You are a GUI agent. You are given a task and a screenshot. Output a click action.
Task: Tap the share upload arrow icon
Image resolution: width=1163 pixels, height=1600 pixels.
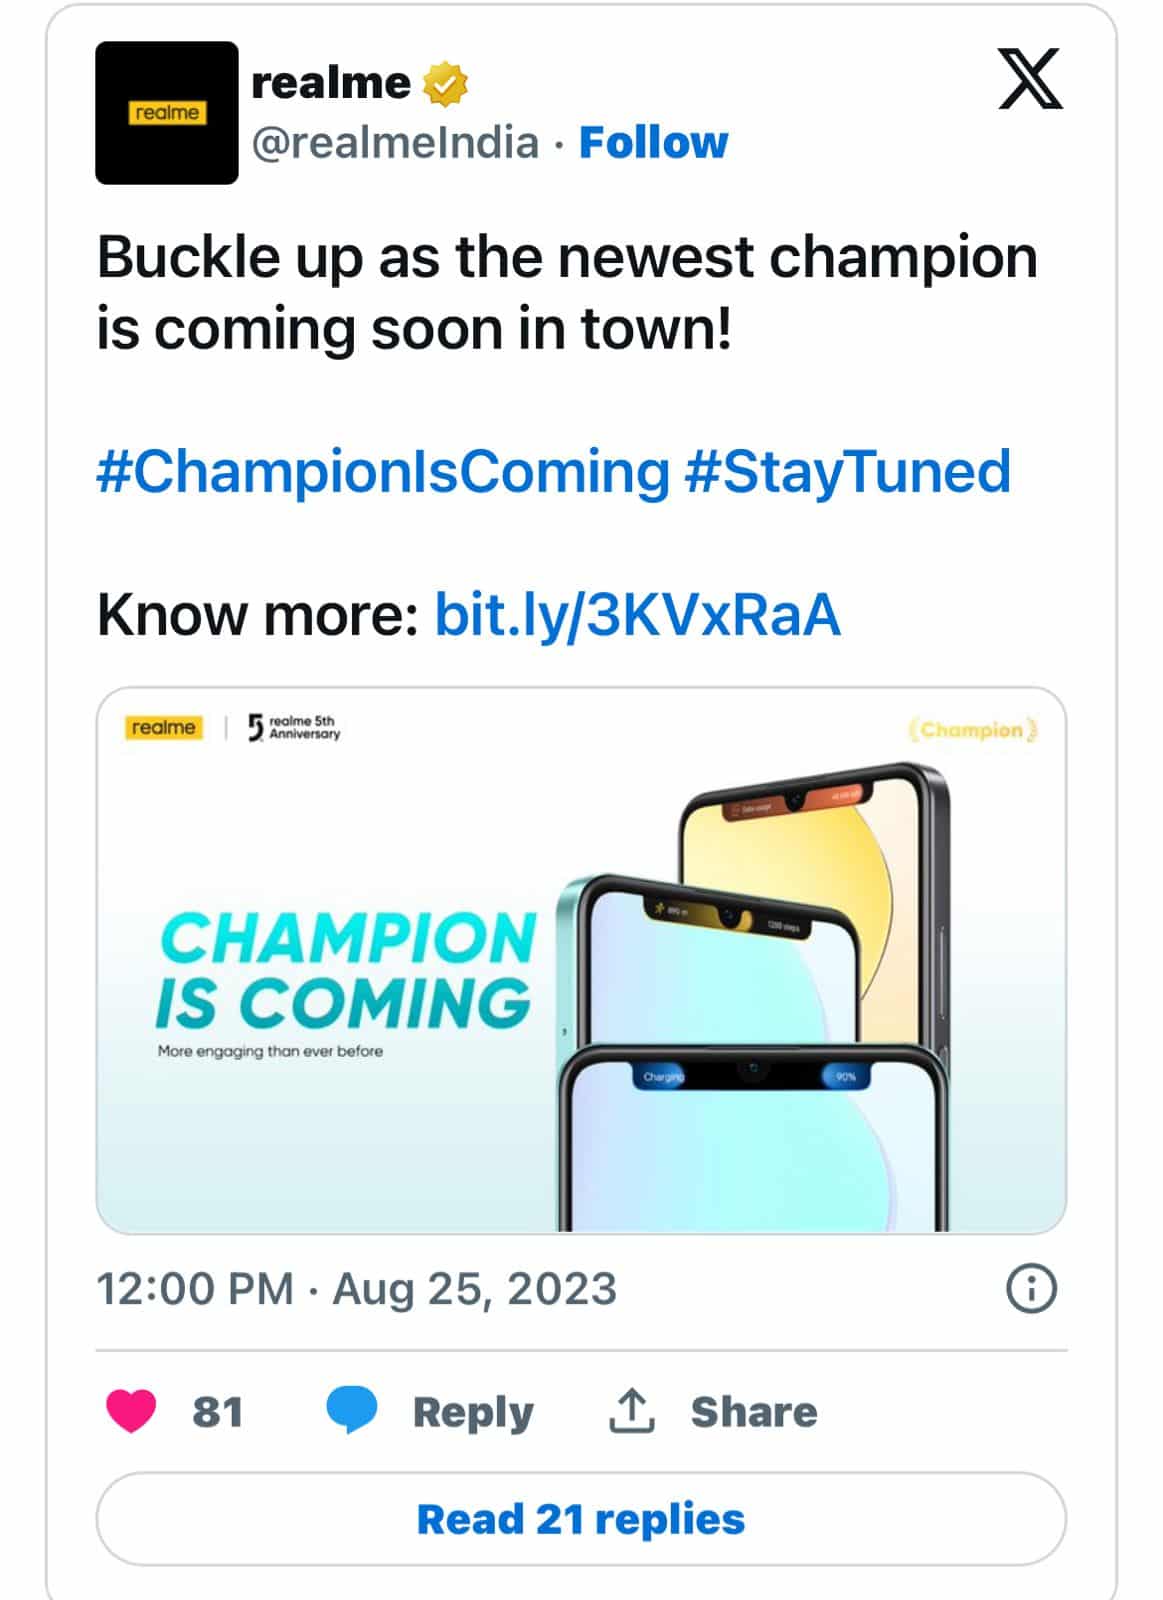pos(632,1411)
